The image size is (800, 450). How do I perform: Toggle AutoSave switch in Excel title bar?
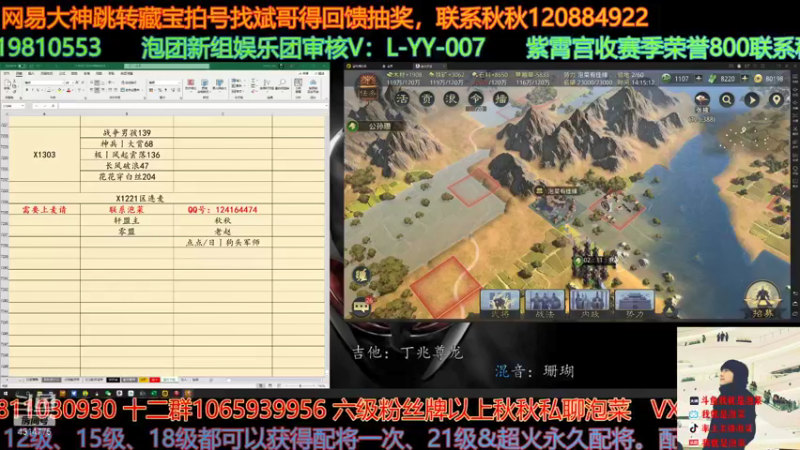pyautogui.click(x=22, y=66)
